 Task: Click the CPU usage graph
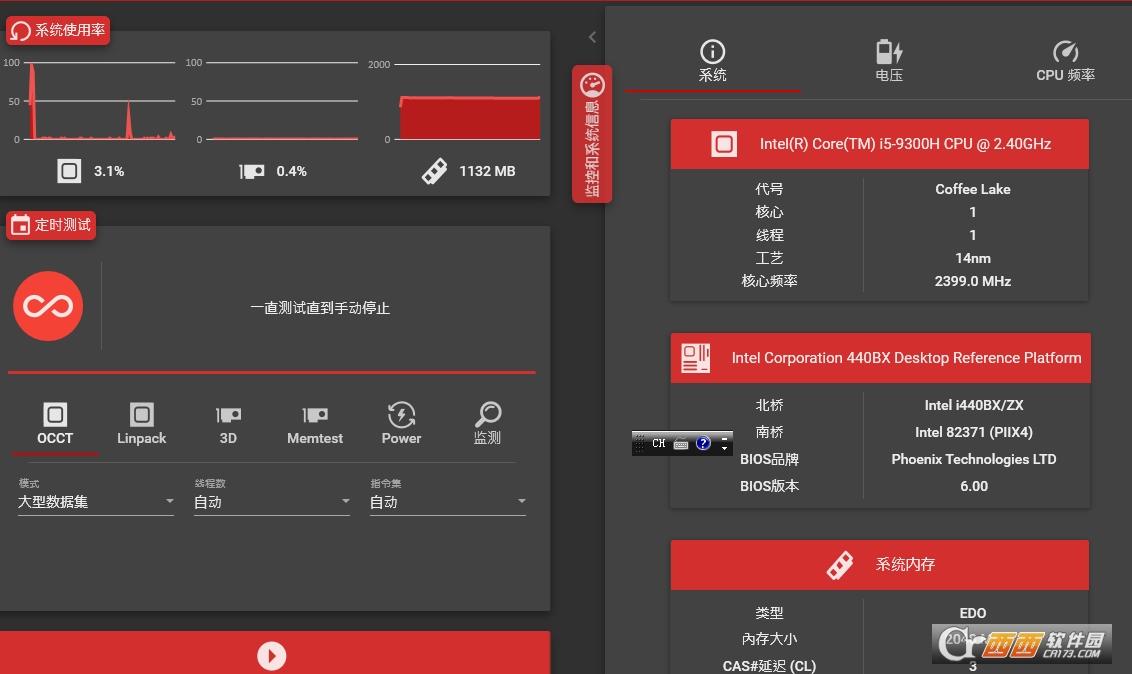coord(100,101)
